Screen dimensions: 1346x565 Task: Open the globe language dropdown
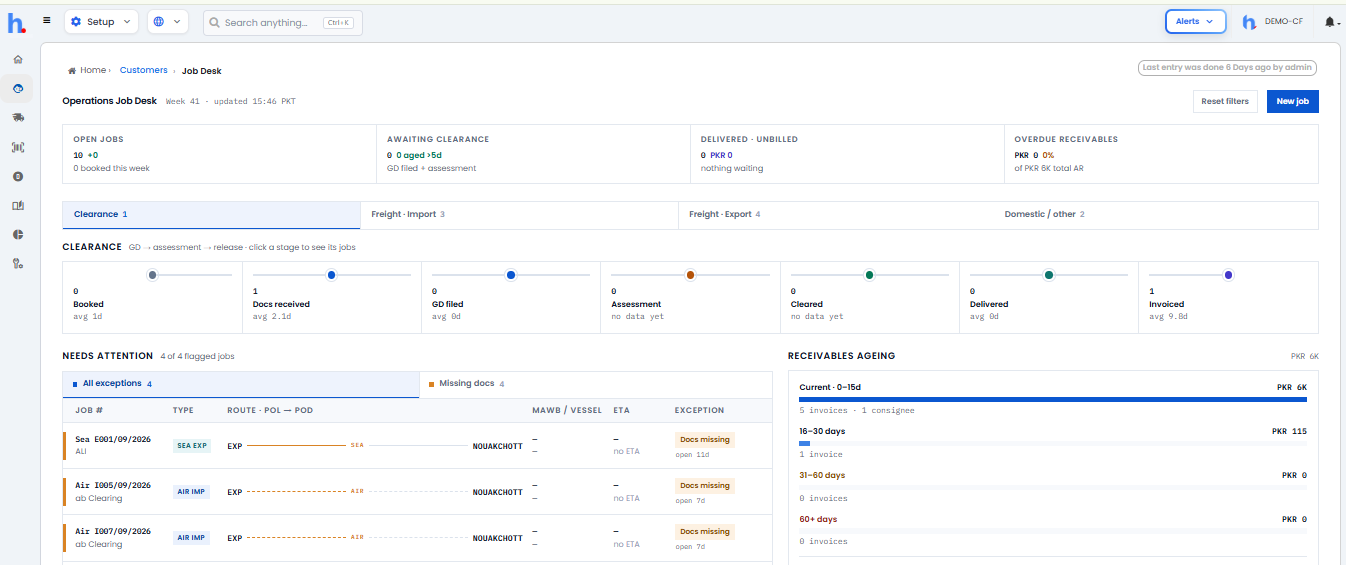[x=168, y=22]
